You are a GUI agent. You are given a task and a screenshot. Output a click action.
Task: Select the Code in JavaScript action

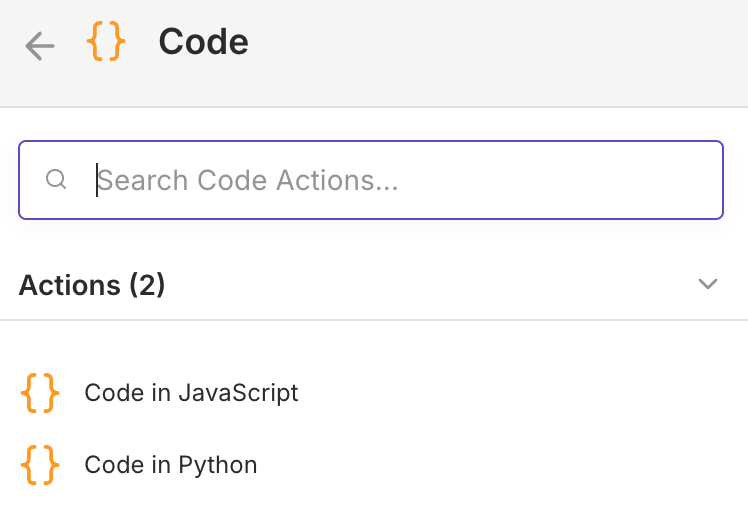191,393
